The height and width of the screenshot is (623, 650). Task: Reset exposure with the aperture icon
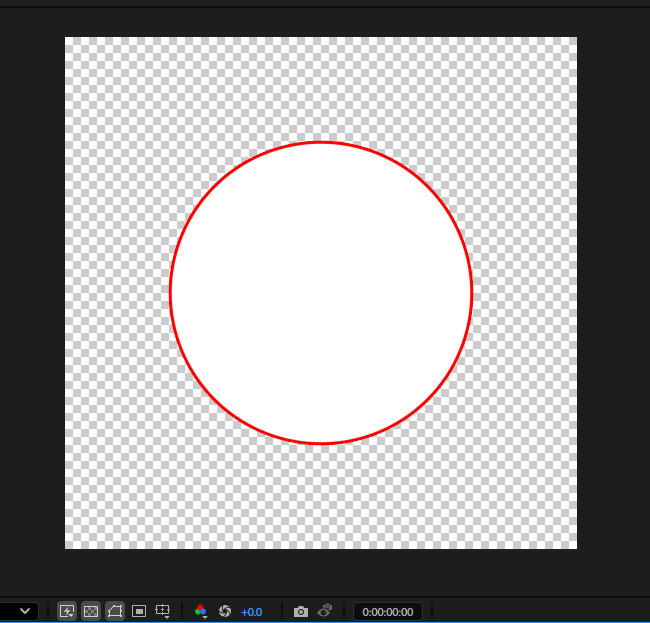pos(225,611)
